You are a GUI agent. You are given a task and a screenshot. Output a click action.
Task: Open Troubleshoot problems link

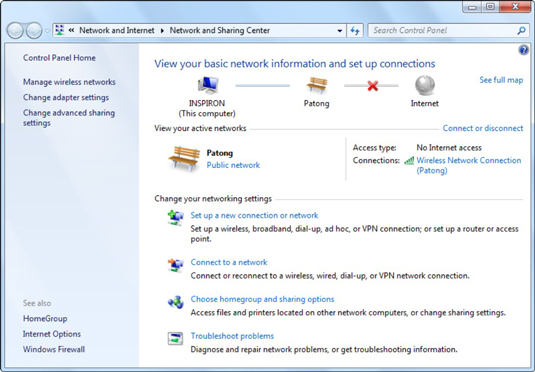pos(232,336)
